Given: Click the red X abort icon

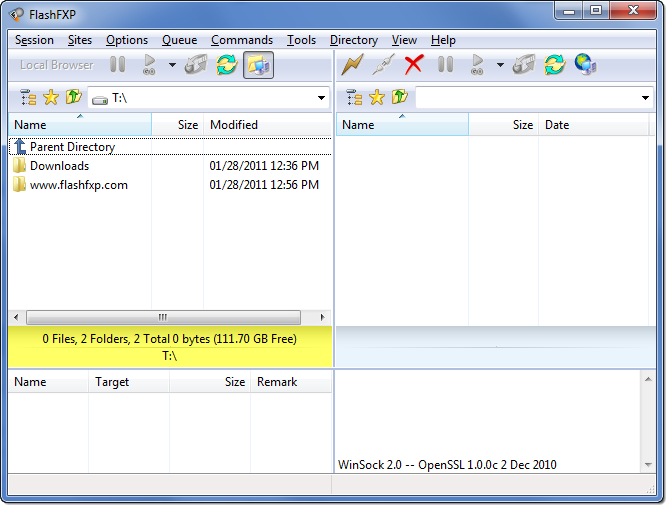Looking at the screenshot, I should click(414, 65).
